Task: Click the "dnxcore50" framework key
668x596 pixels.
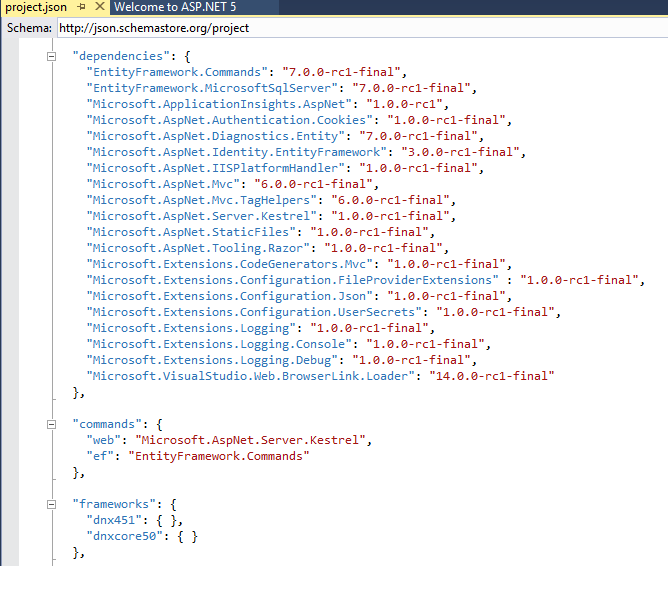Action: click(125, 536)
